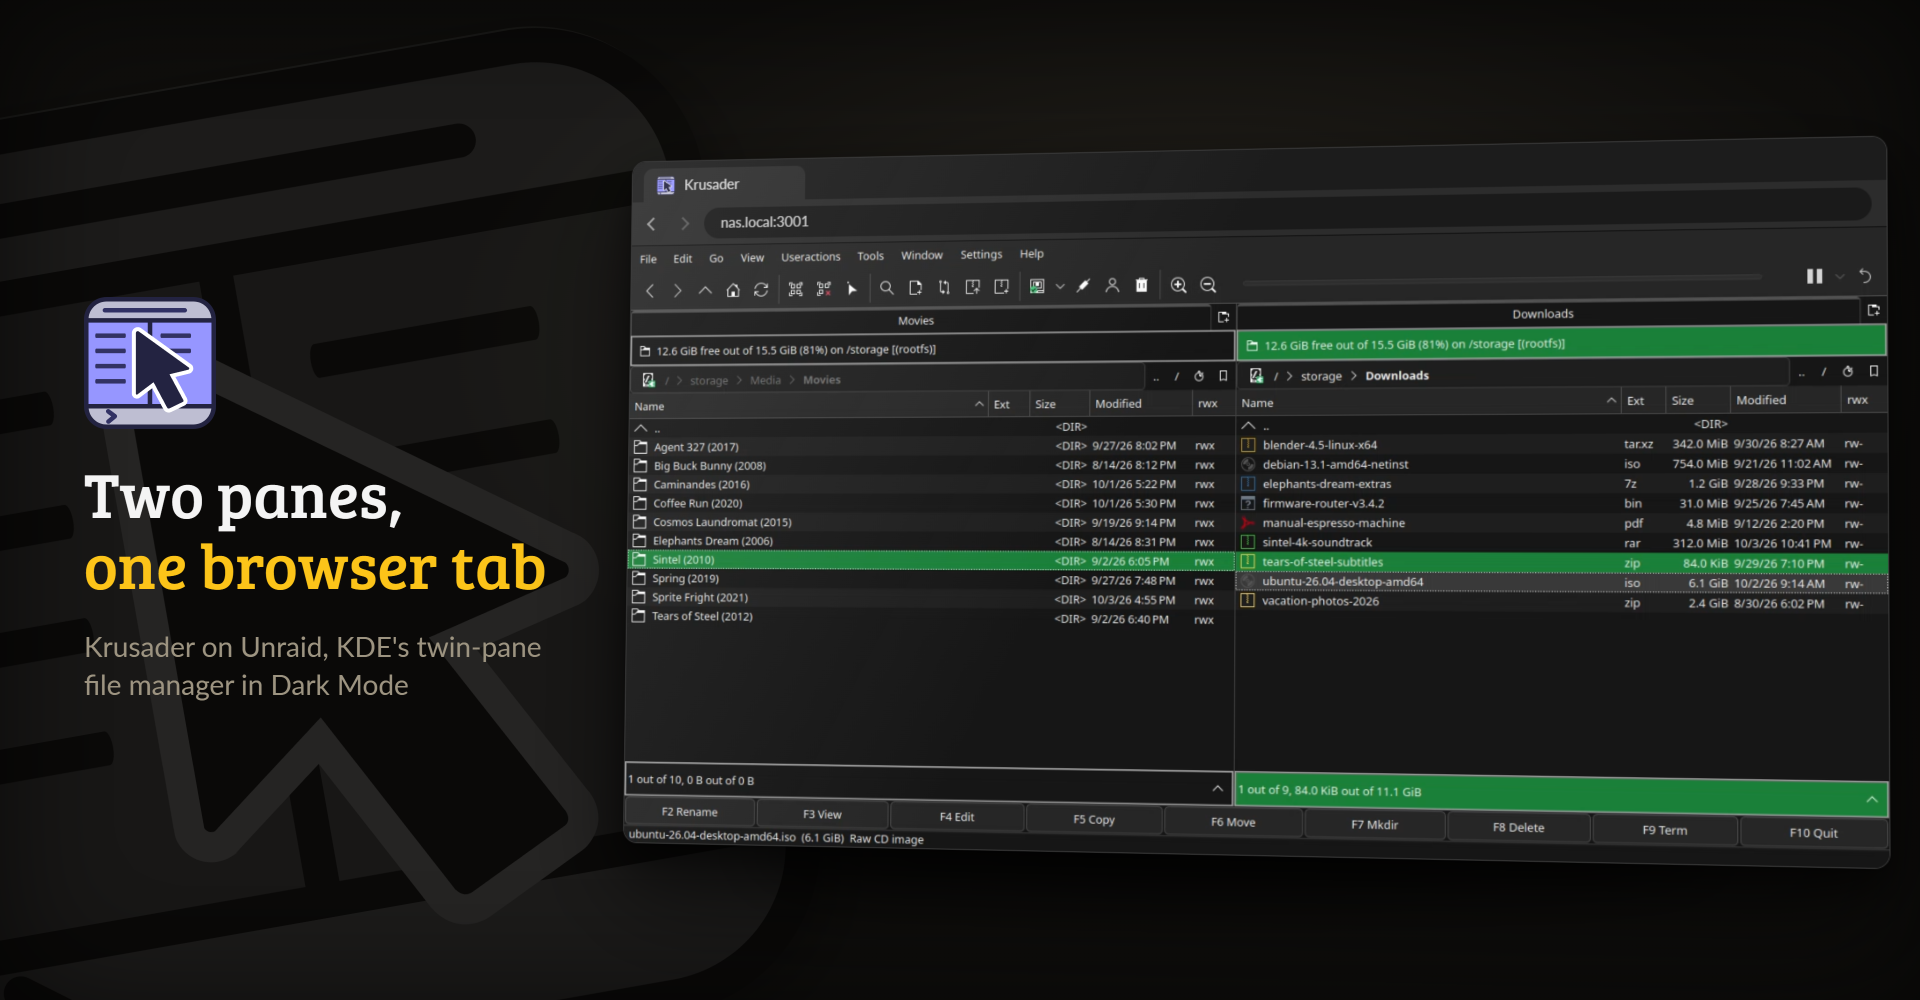The width and height of the screenshot is (1920, 1000).
Task: Go to home directory via house icon
Action: tap(733, 290)
